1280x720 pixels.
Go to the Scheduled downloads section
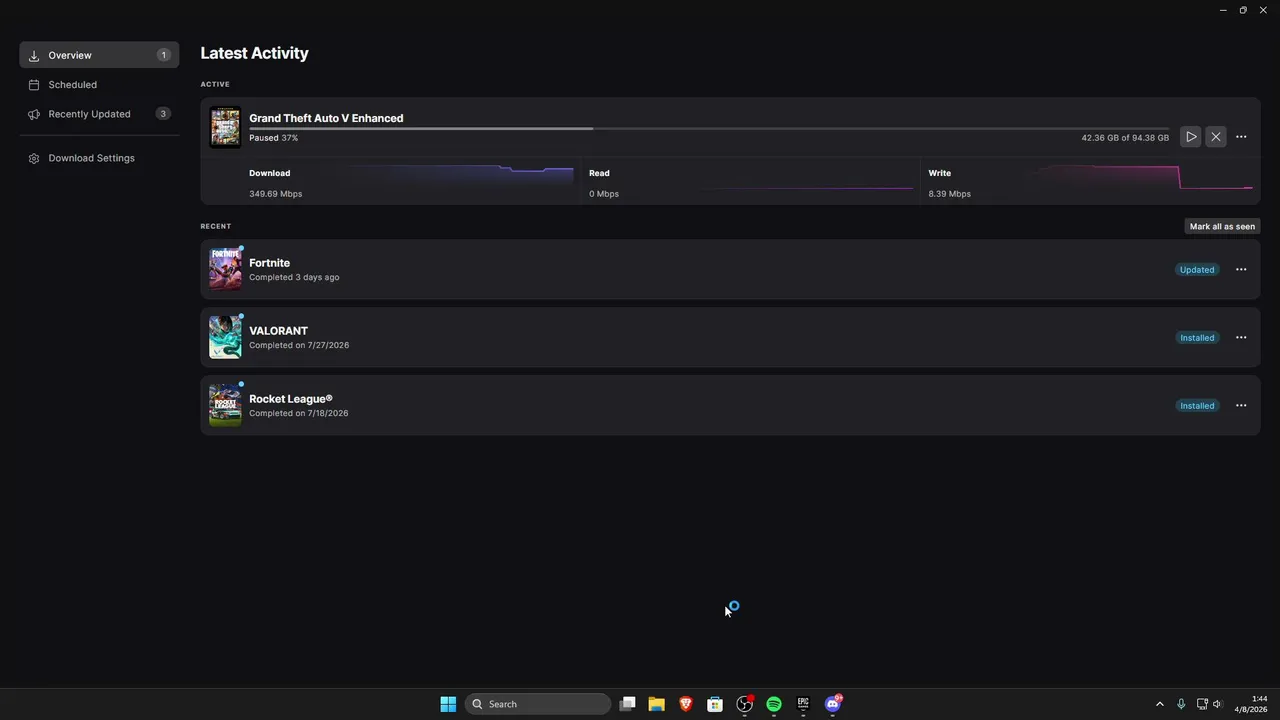coord(99,85)
